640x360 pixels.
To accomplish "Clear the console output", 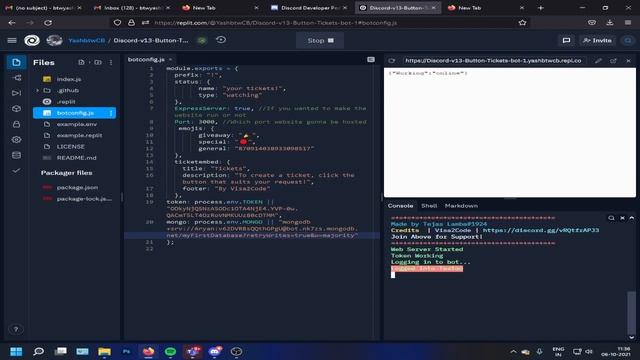I will 622,218.
